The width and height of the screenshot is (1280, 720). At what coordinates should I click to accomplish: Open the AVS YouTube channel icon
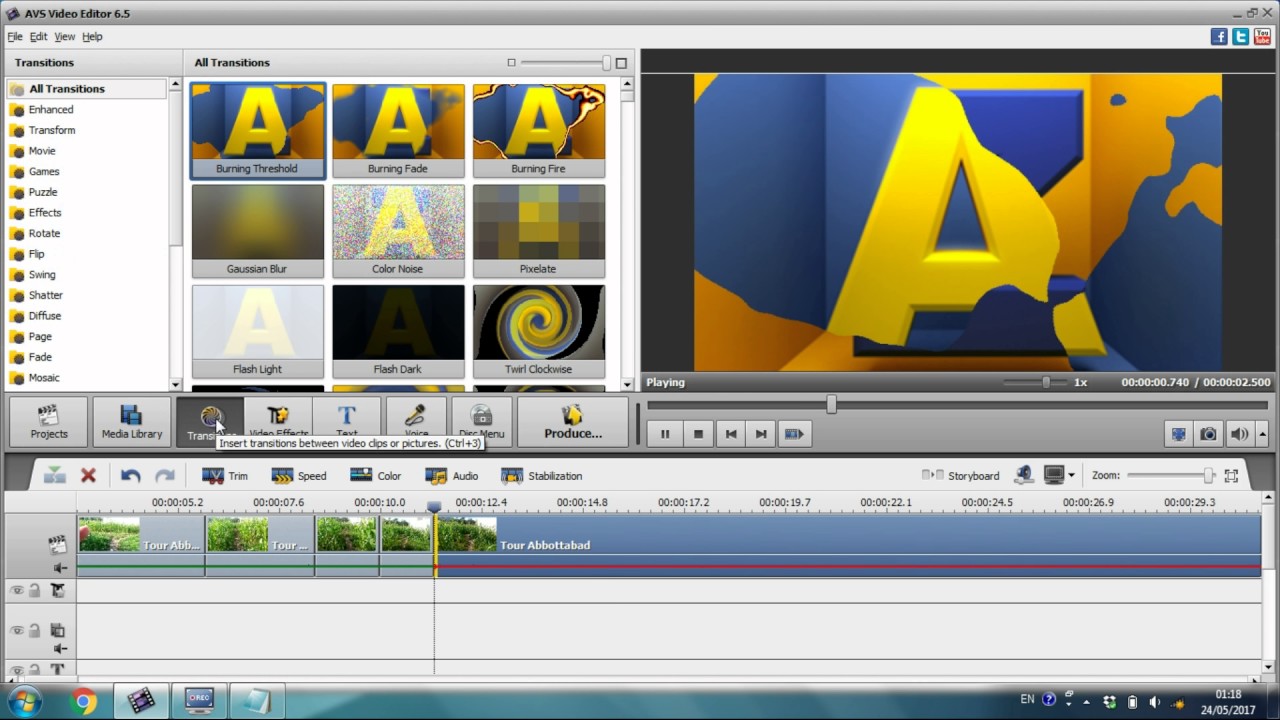tap(1262, 36)
